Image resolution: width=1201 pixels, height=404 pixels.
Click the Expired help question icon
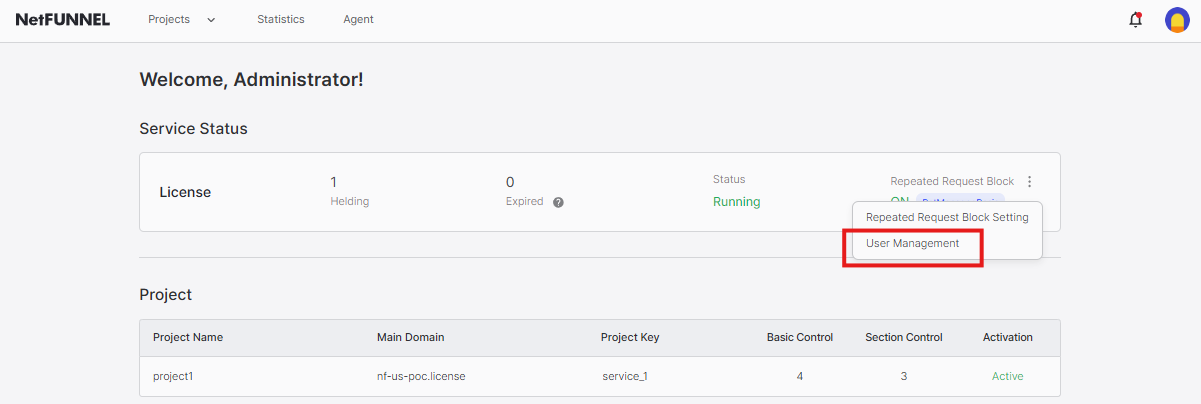pos(558,202)
